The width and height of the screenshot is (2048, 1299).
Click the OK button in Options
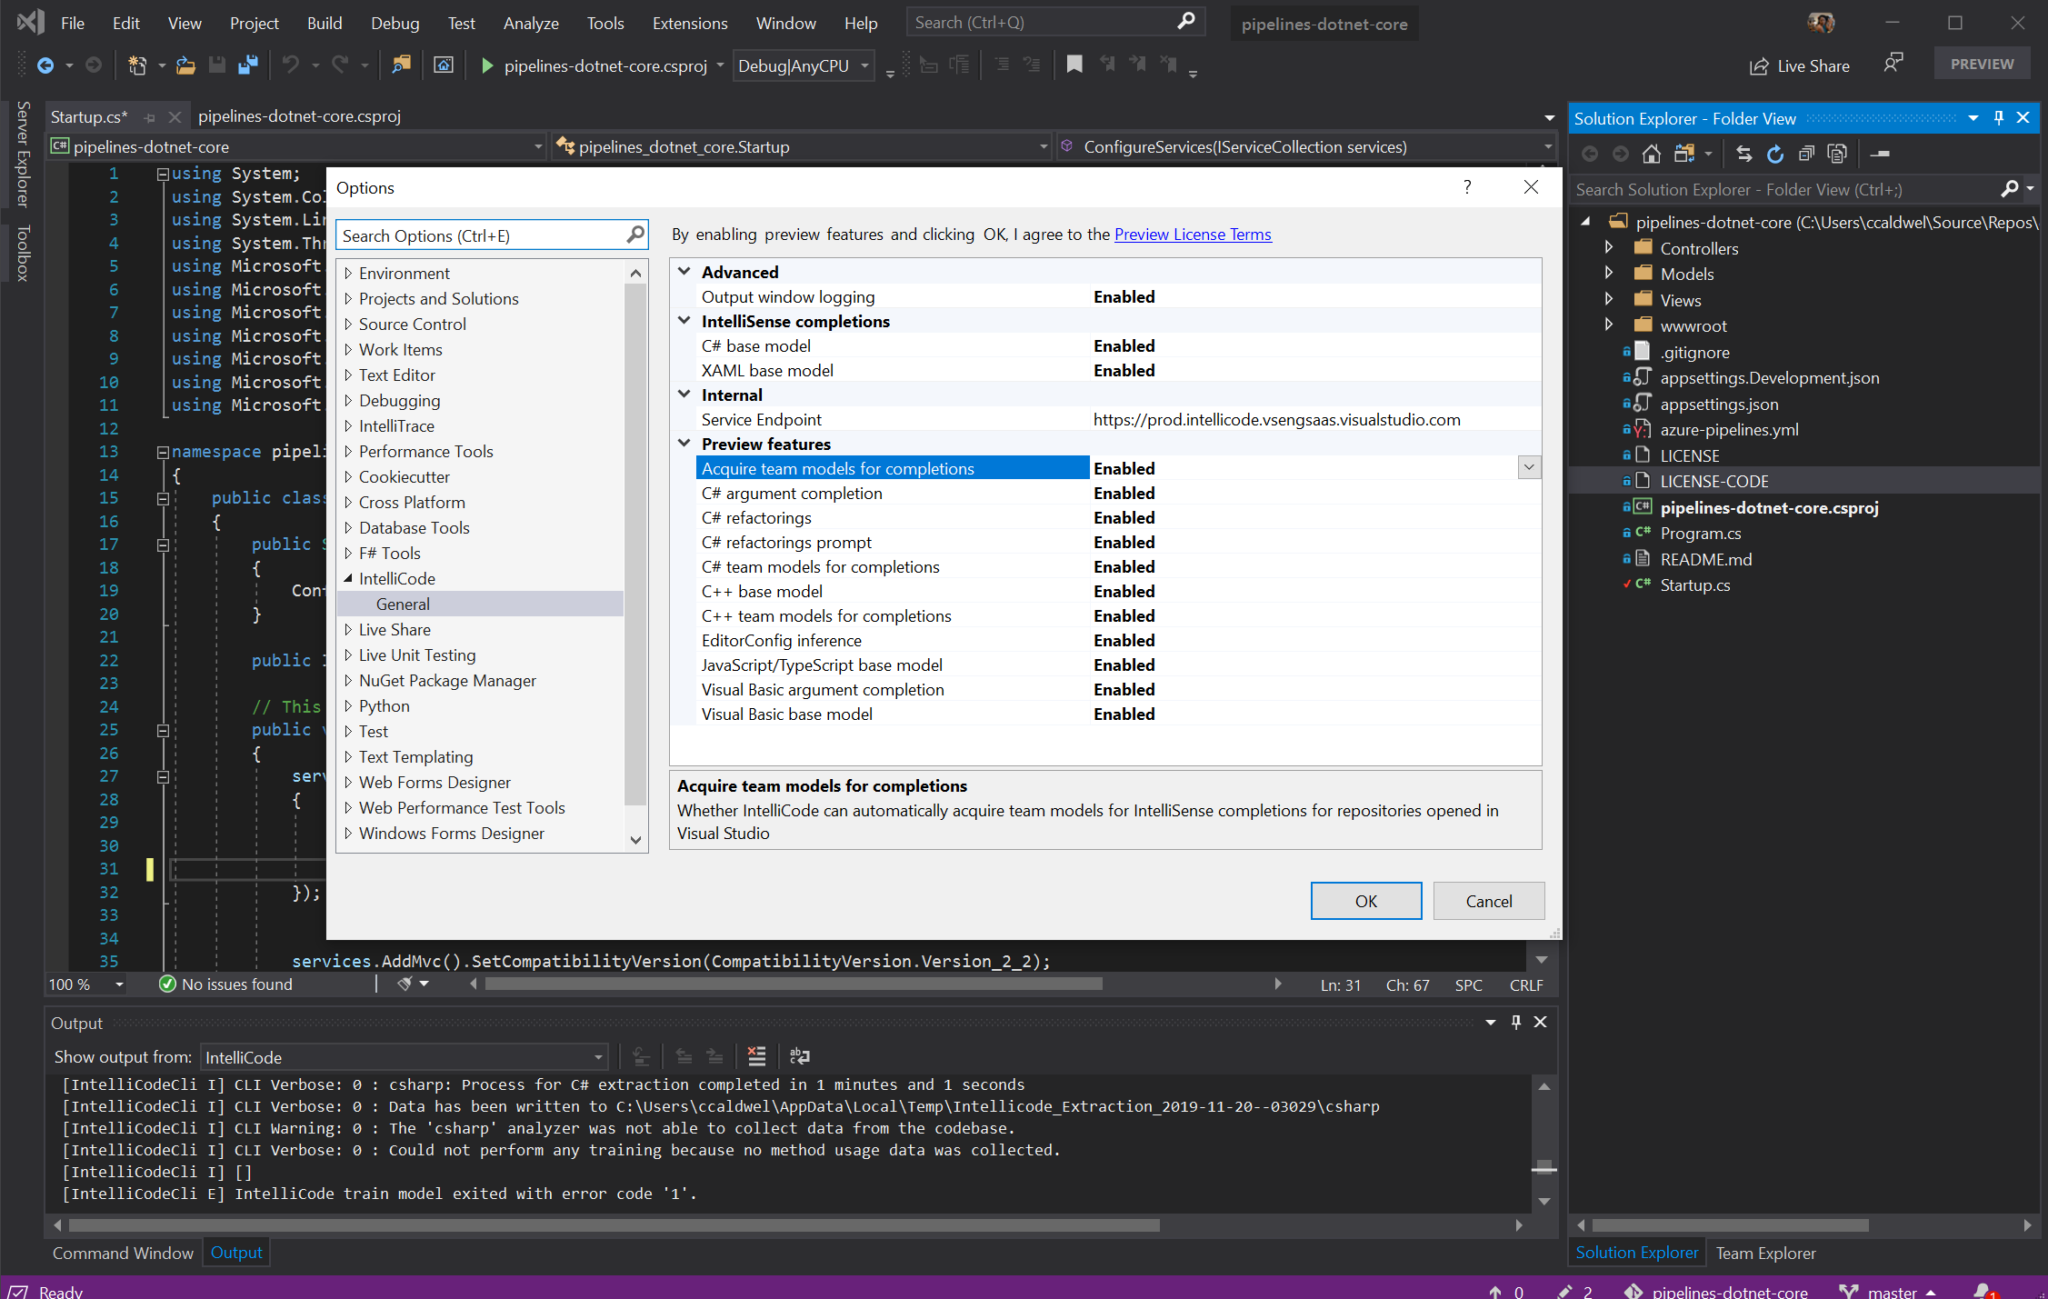(1365, 901)
